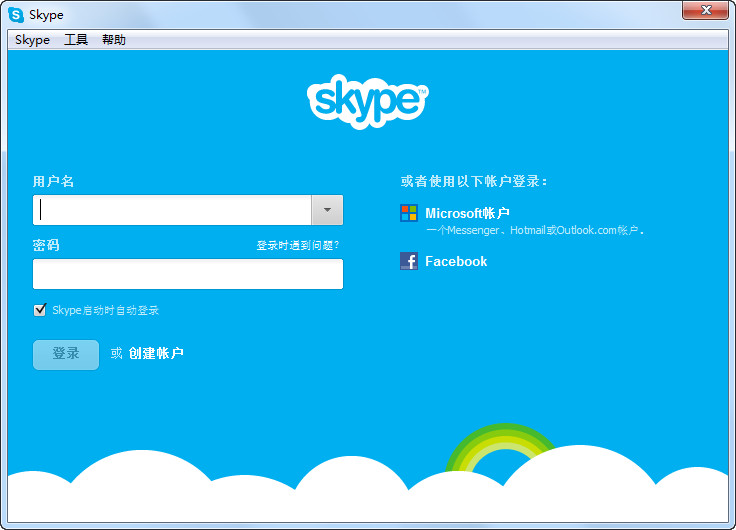Focus the 密码 password field

coord(188,274)
